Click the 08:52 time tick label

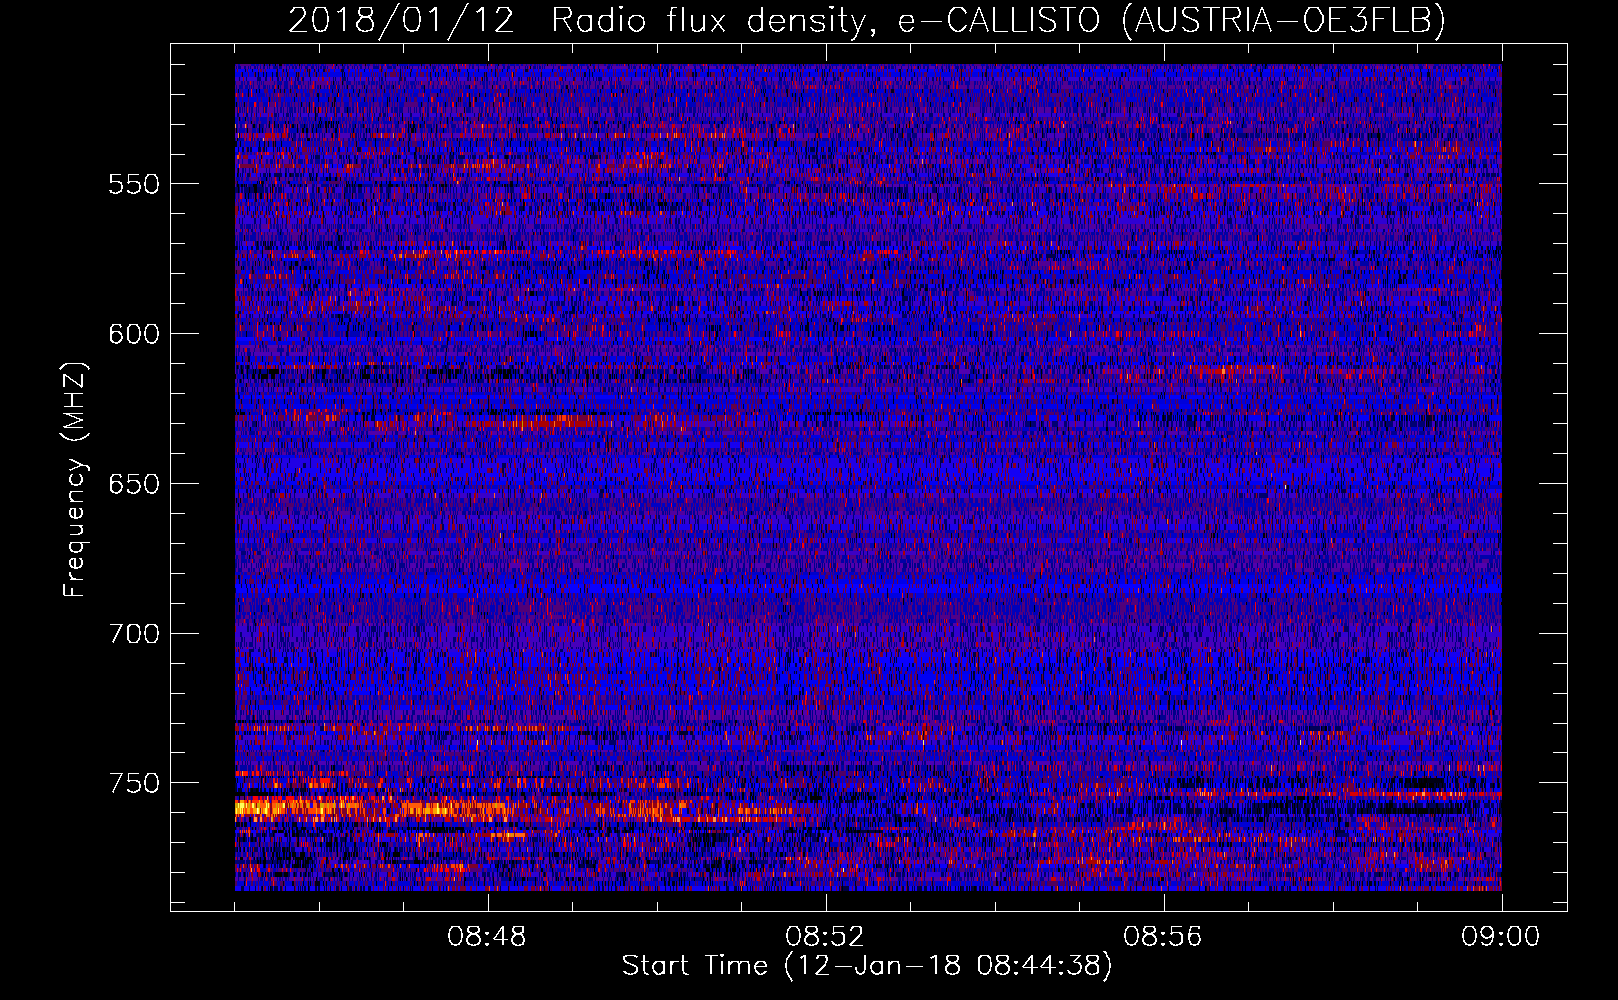point(826,937)
